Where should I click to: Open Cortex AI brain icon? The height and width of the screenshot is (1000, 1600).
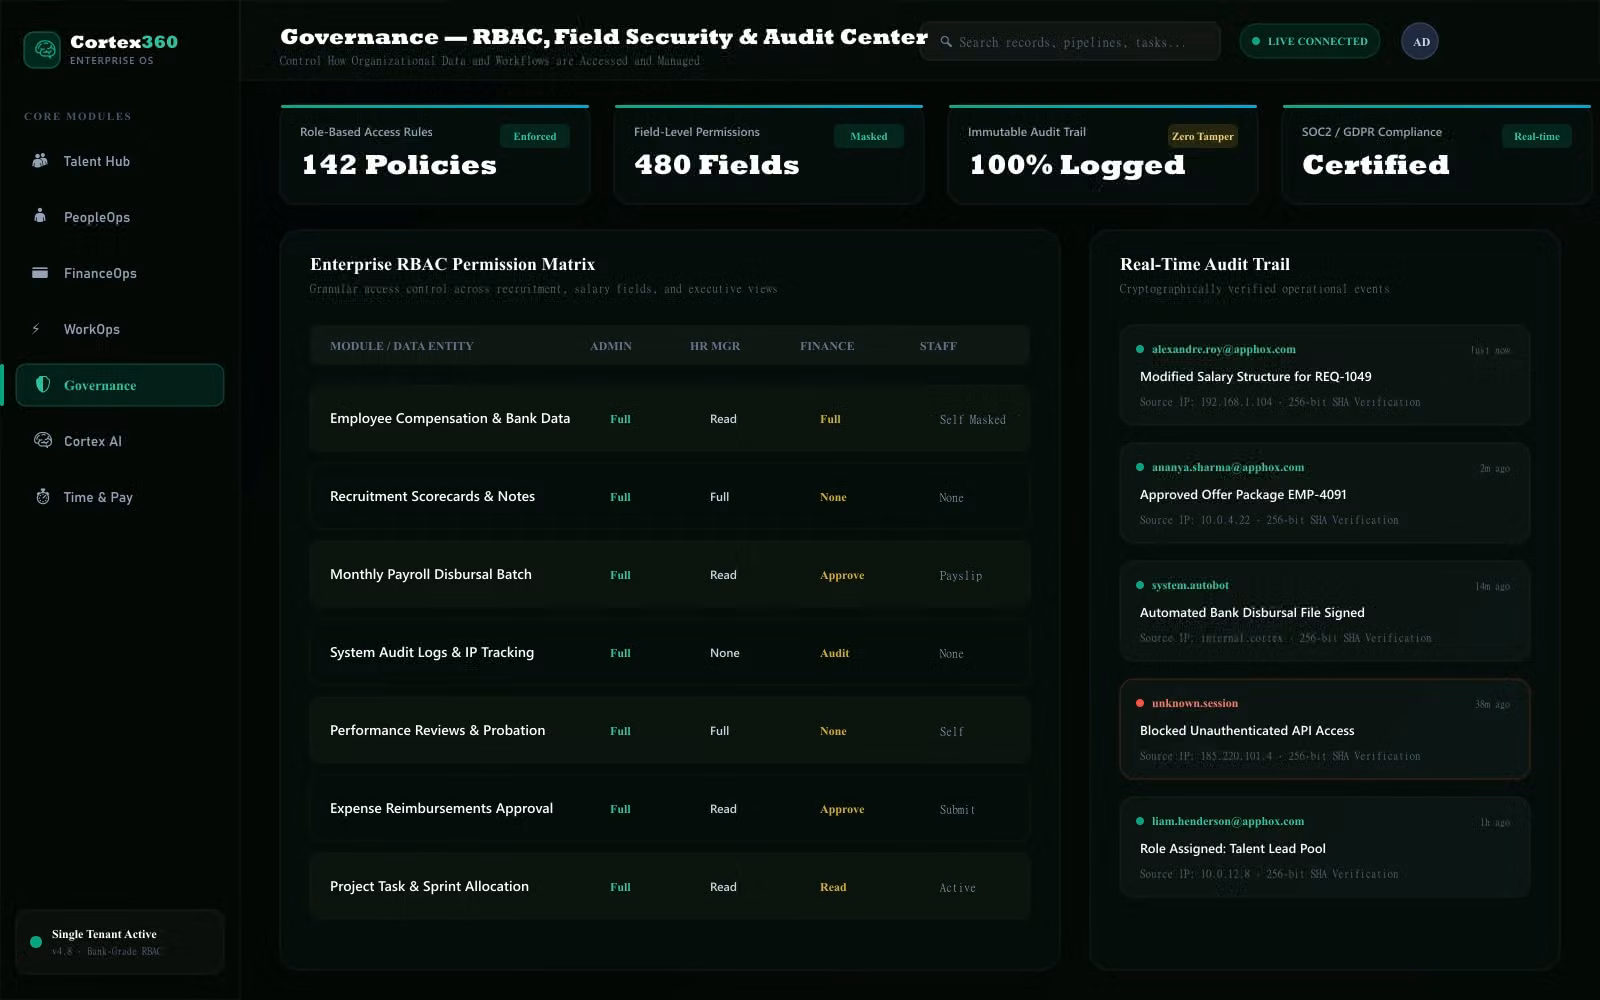[43, 440]
